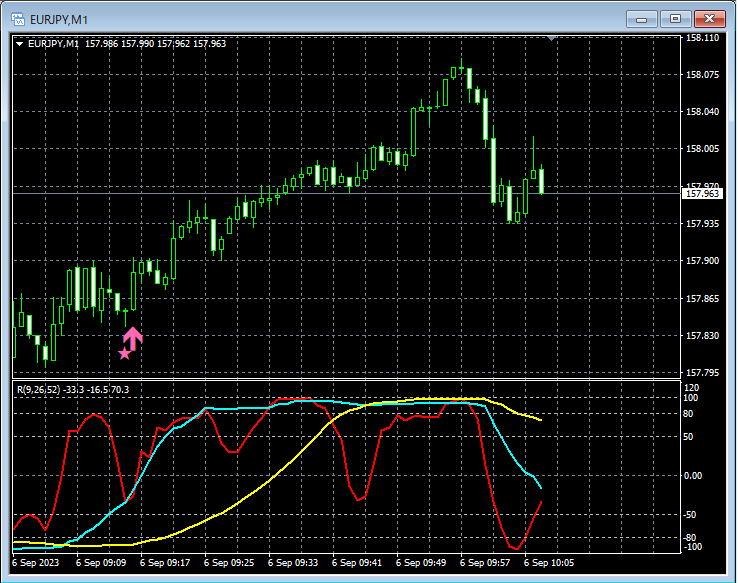Click the 6 Sep 2023 time label

click(36, 563)
